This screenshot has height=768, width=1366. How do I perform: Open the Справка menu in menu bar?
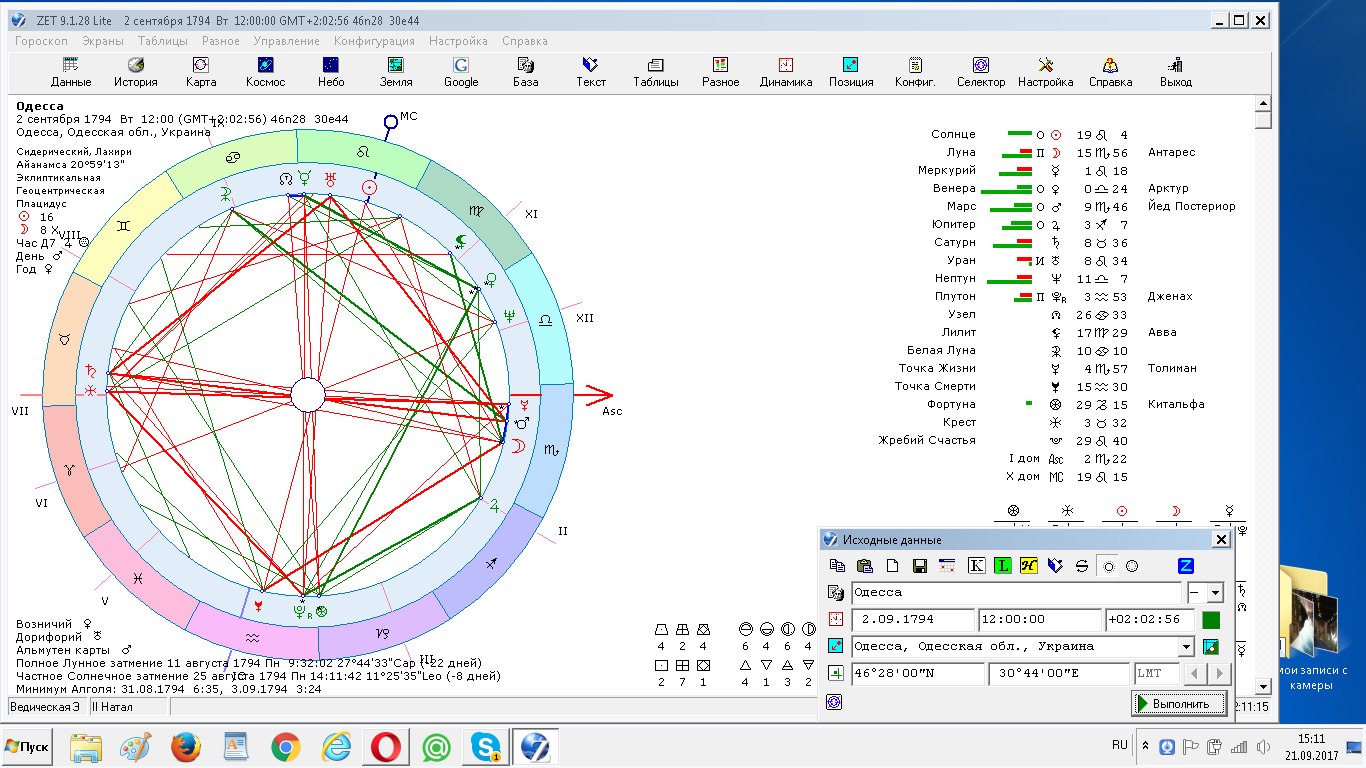click(524, 41)
